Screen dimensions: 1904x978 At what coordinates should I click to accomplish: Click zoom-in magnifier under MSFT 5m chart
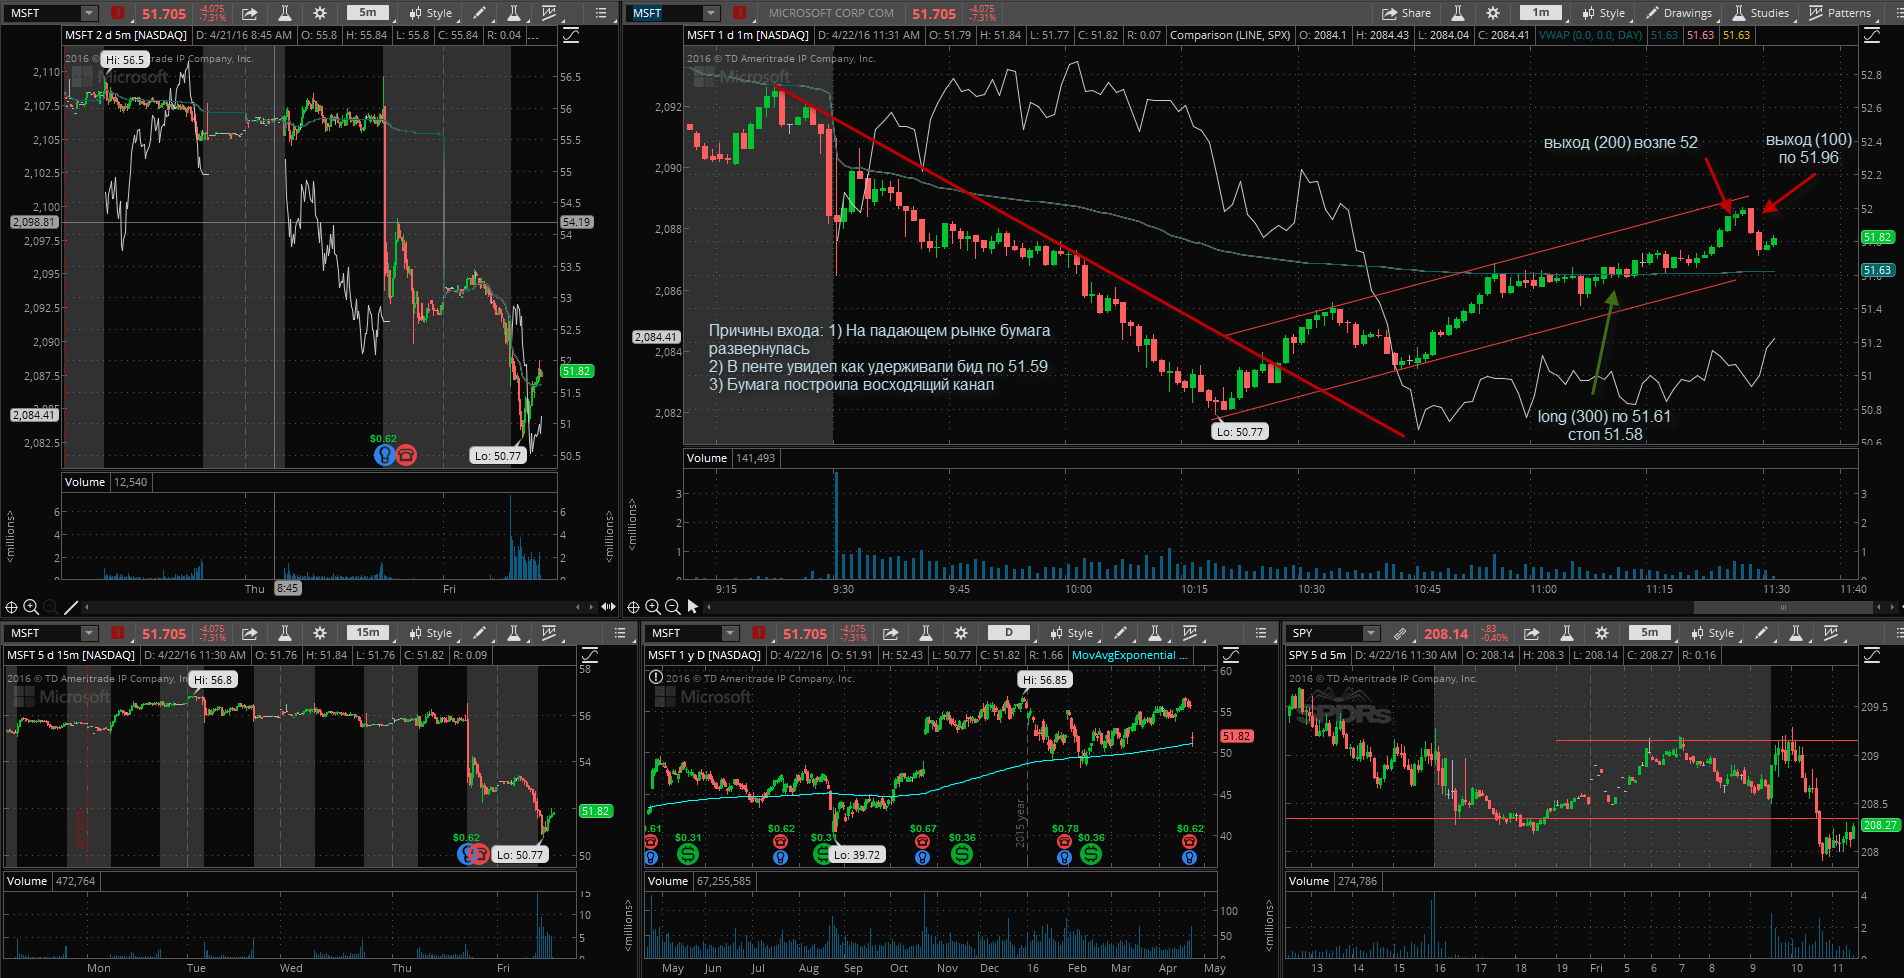click(x=31, y=607)
